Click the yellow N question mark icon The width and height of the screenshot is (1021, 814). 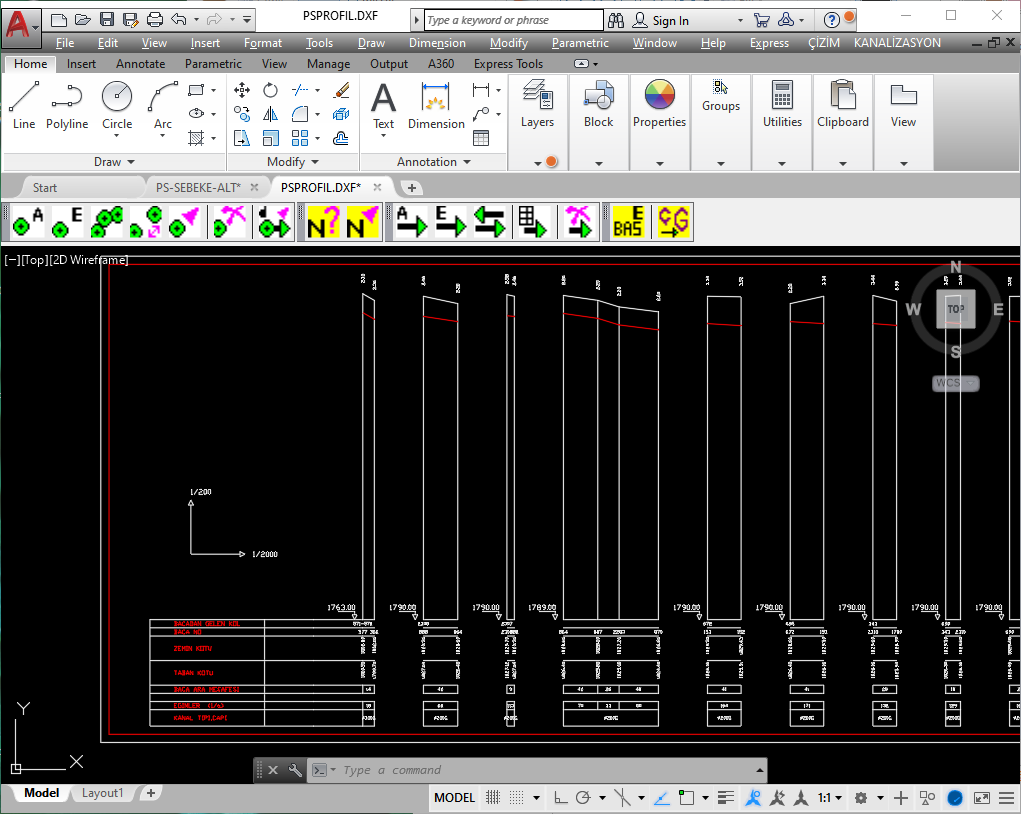324,222
